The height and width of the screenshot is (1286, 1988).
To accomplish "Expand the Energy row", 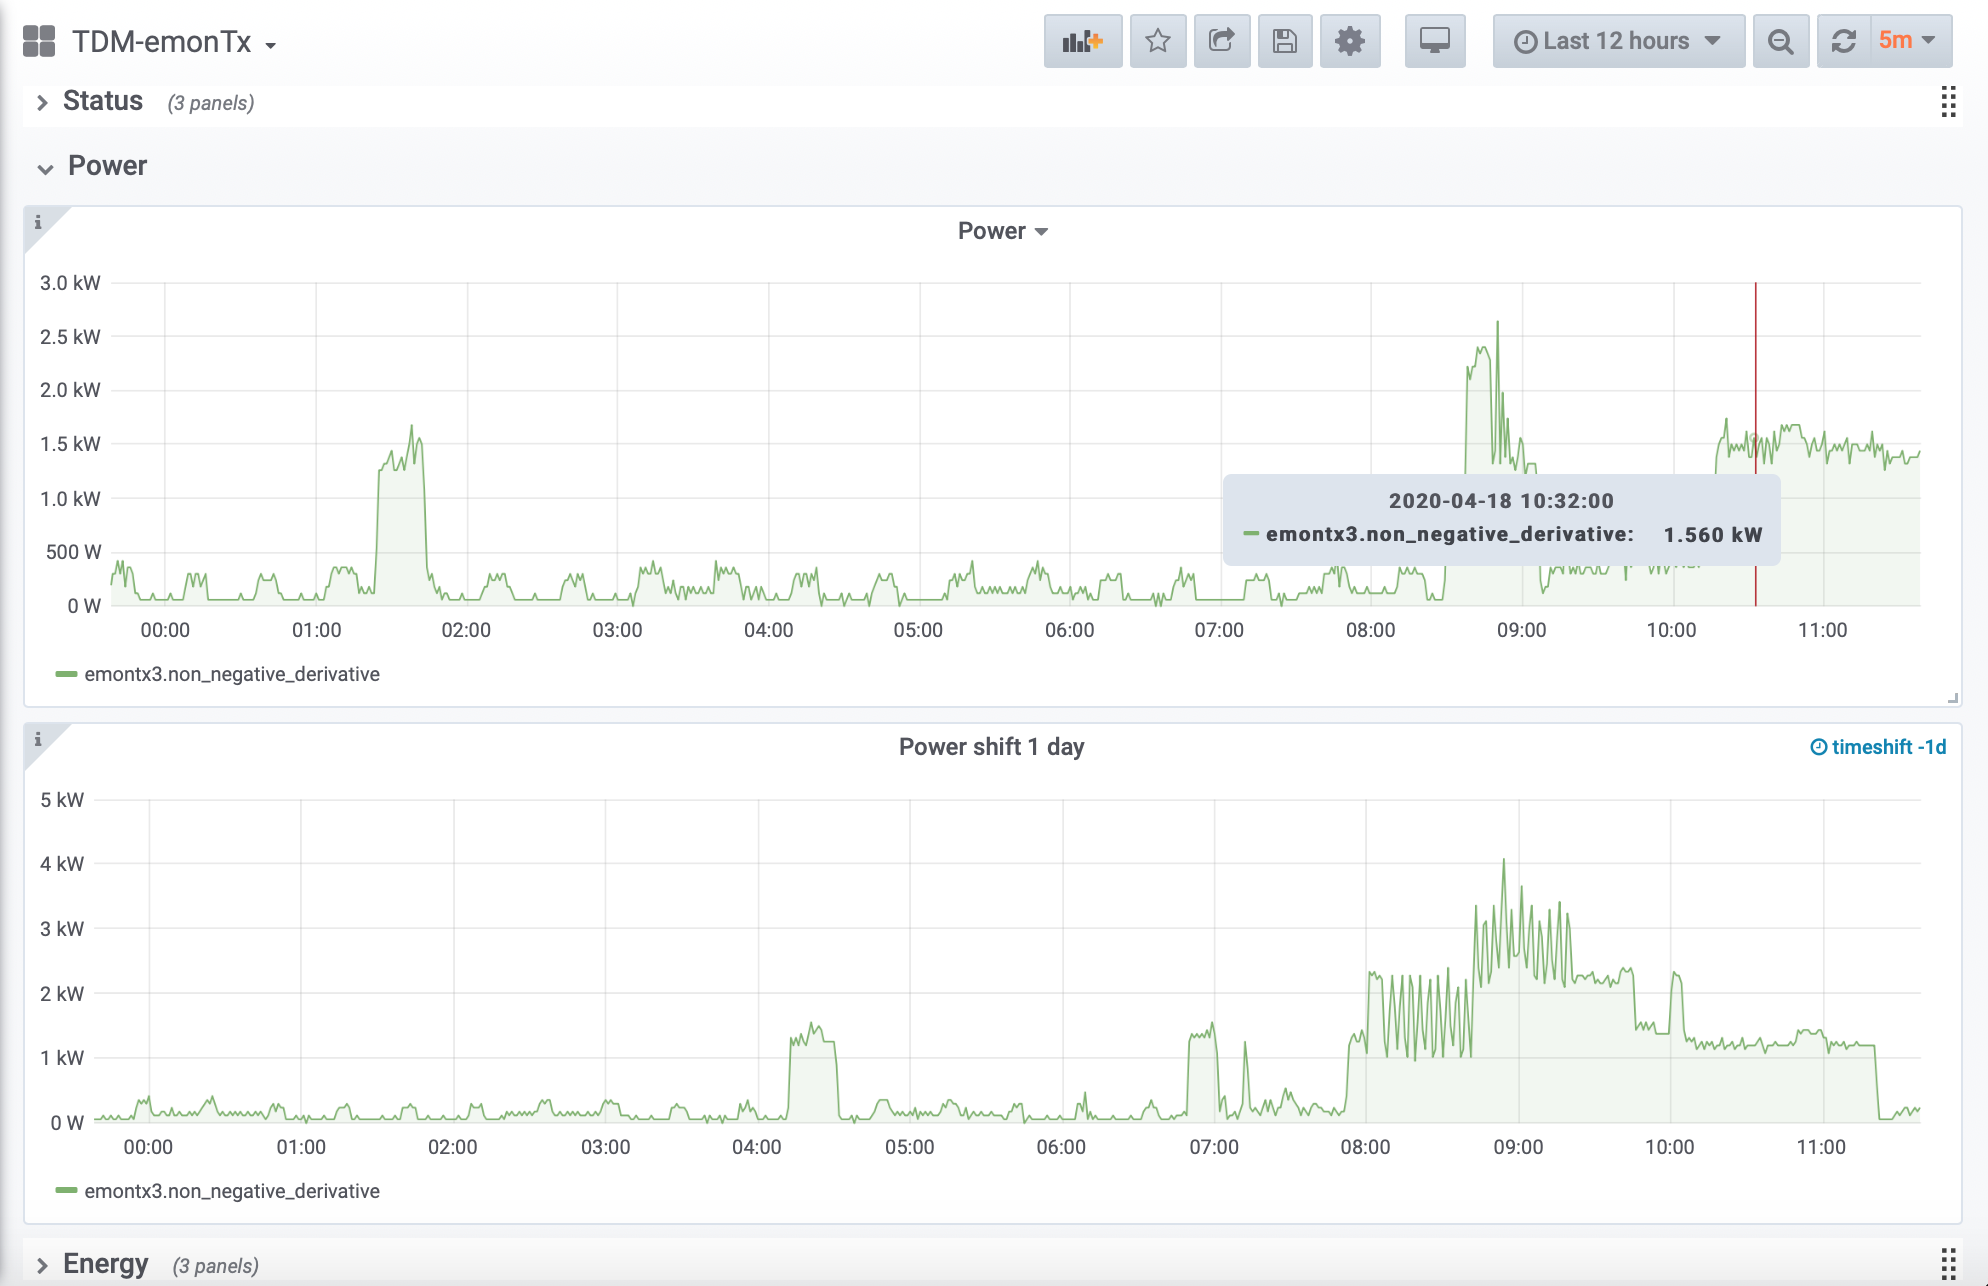I will 105,1264.
